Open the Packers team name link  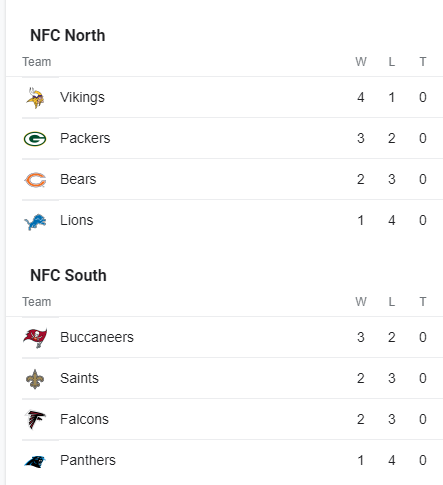85,138
